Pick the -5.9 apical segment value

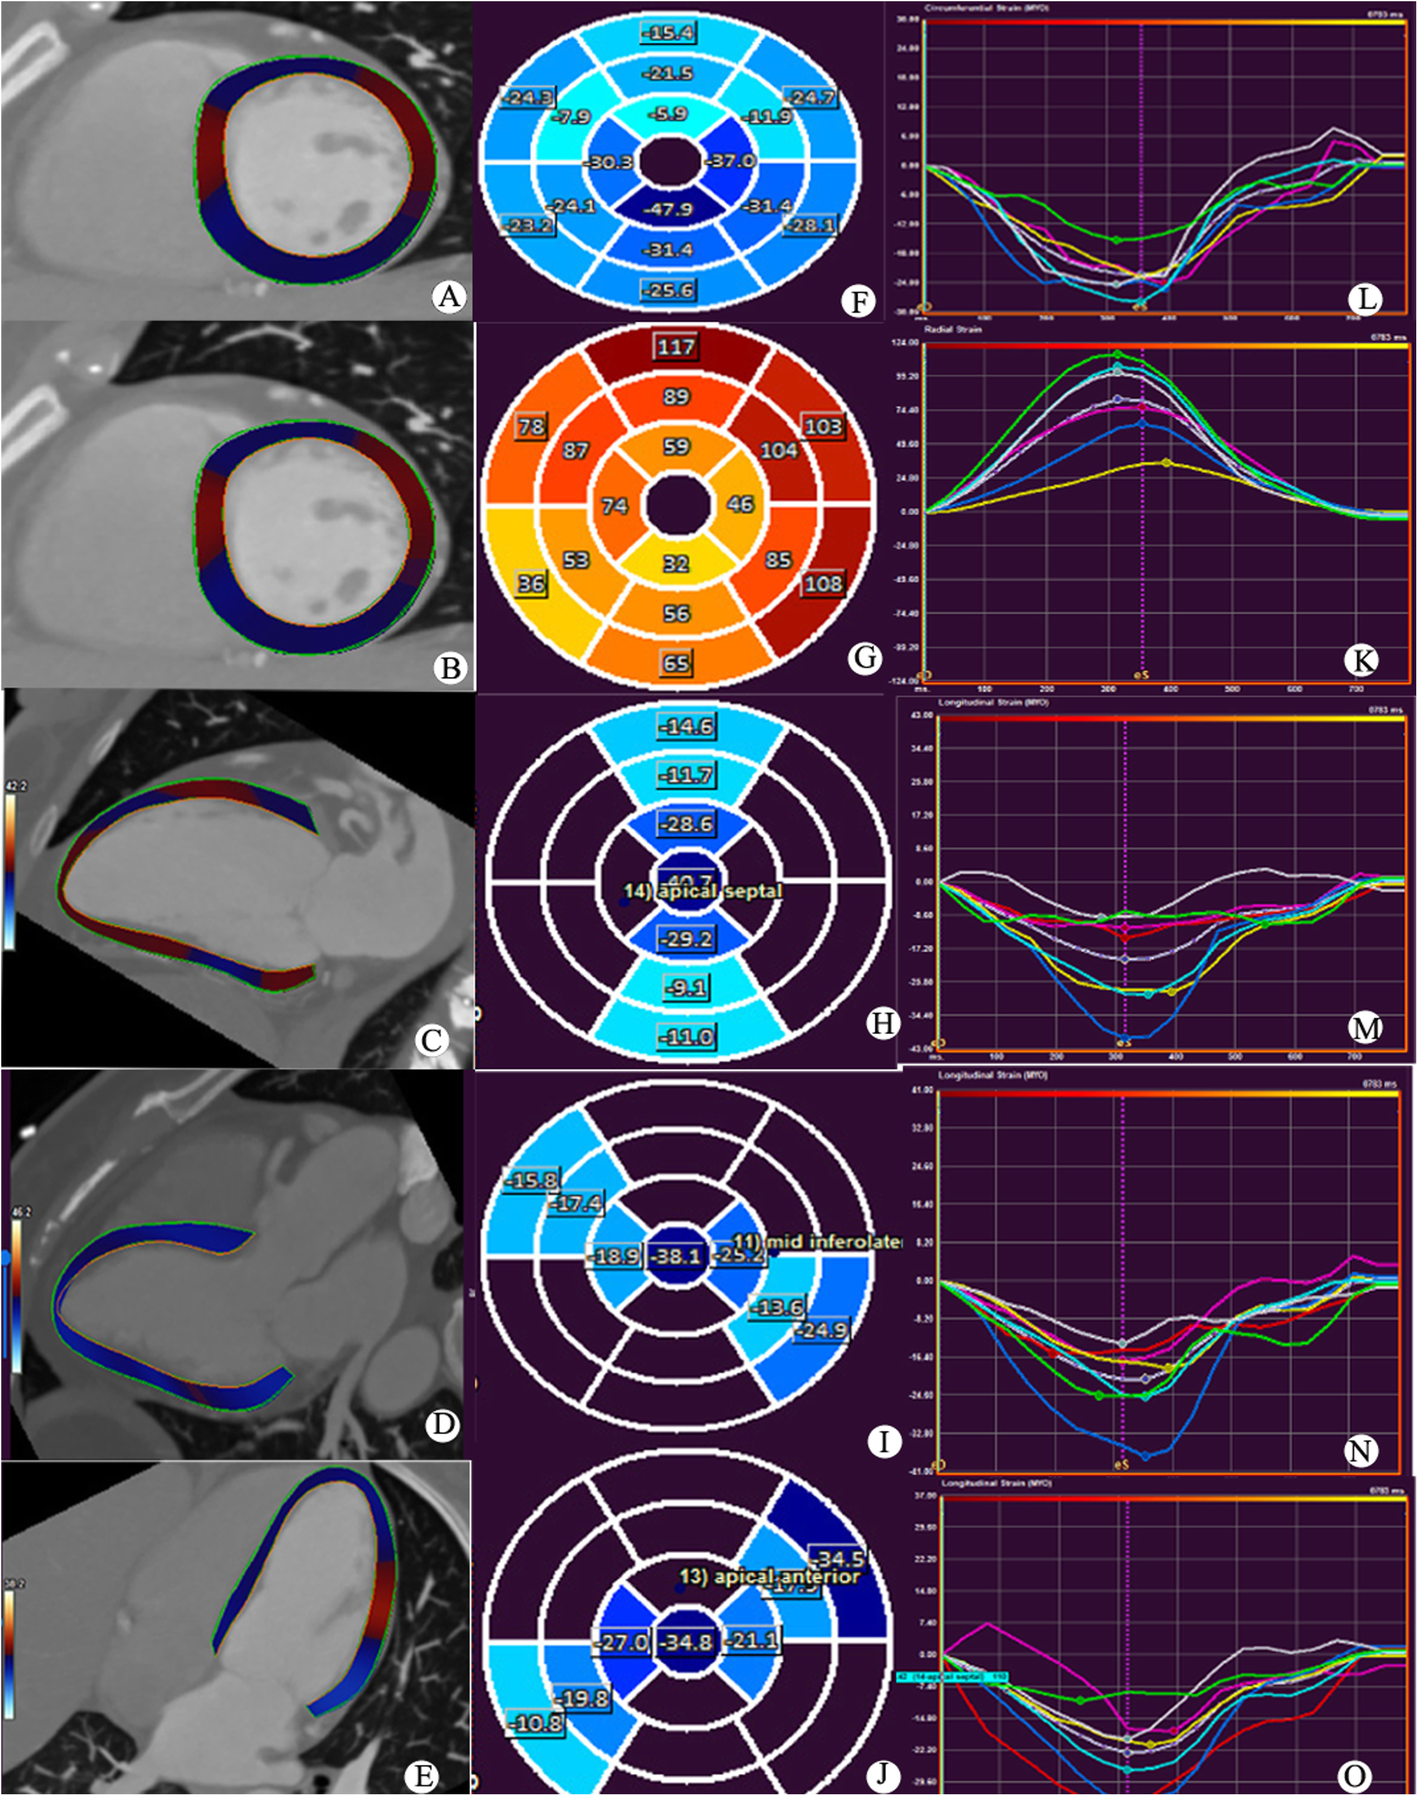point(668,114)
